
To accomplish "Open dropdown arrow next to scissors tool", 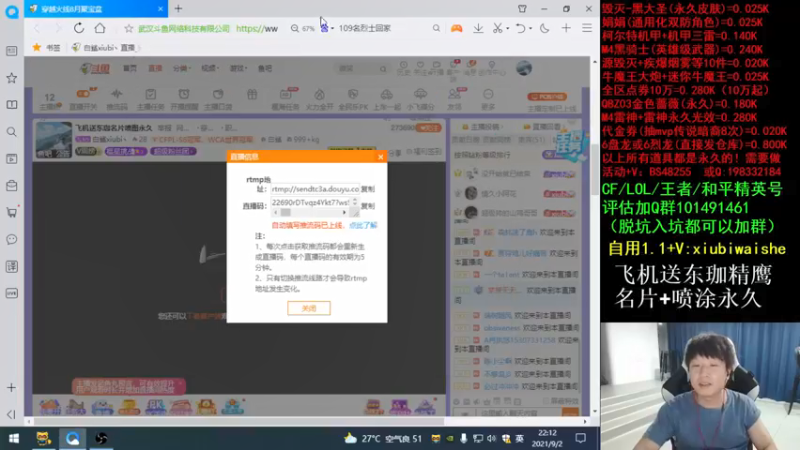I will [x=508, y=29].
